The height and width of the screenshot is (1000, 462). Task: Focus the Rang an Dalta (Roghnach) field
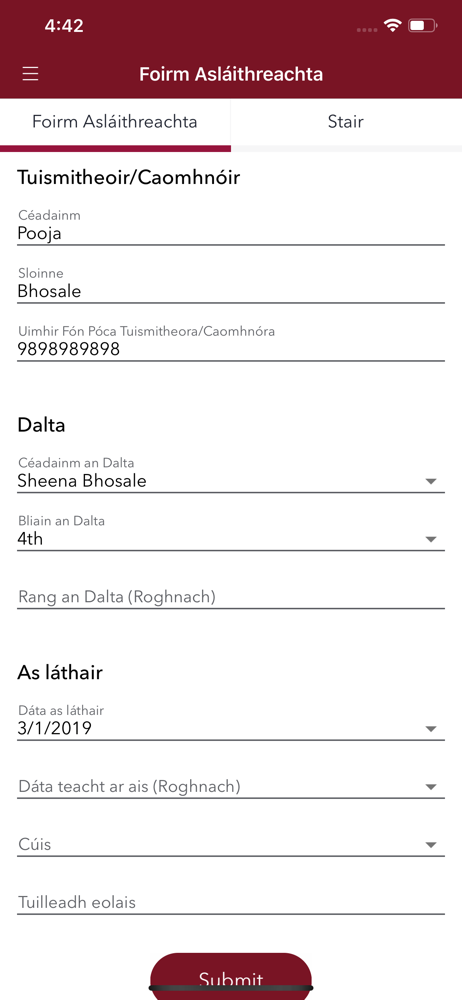231,597
